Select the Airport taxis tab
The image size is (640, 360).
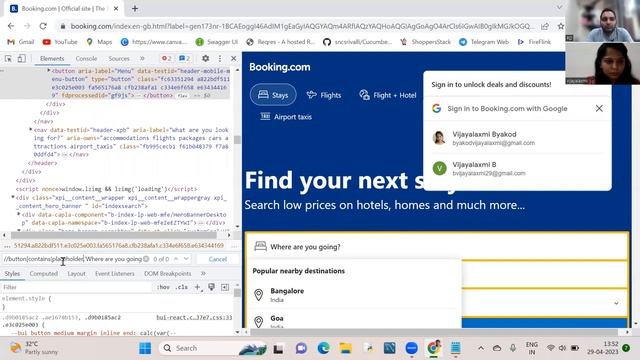[x=286, y=117]
